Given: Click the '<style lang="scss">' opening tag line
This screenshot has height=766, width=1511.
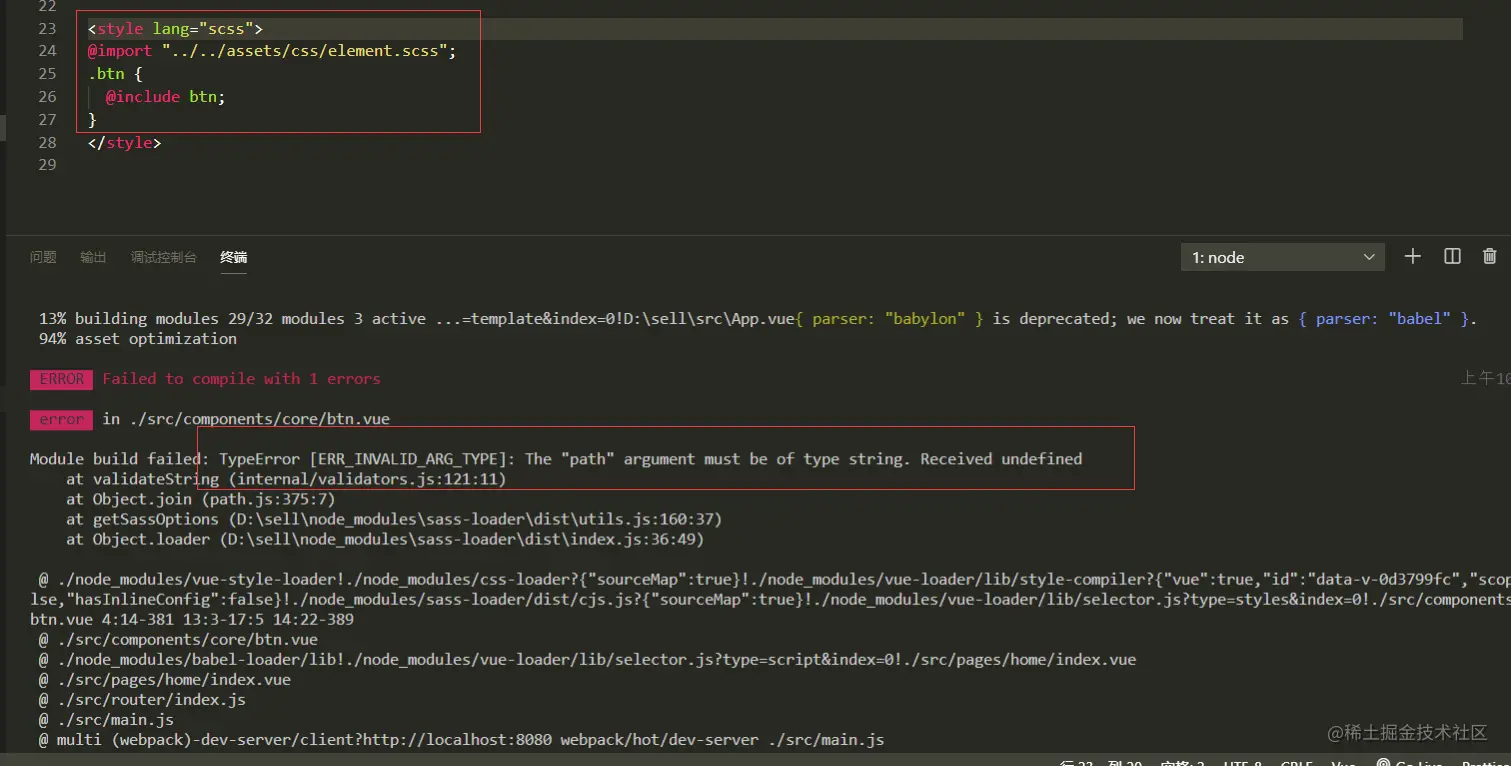Looking at the screenshot, I should pos(175,28).
